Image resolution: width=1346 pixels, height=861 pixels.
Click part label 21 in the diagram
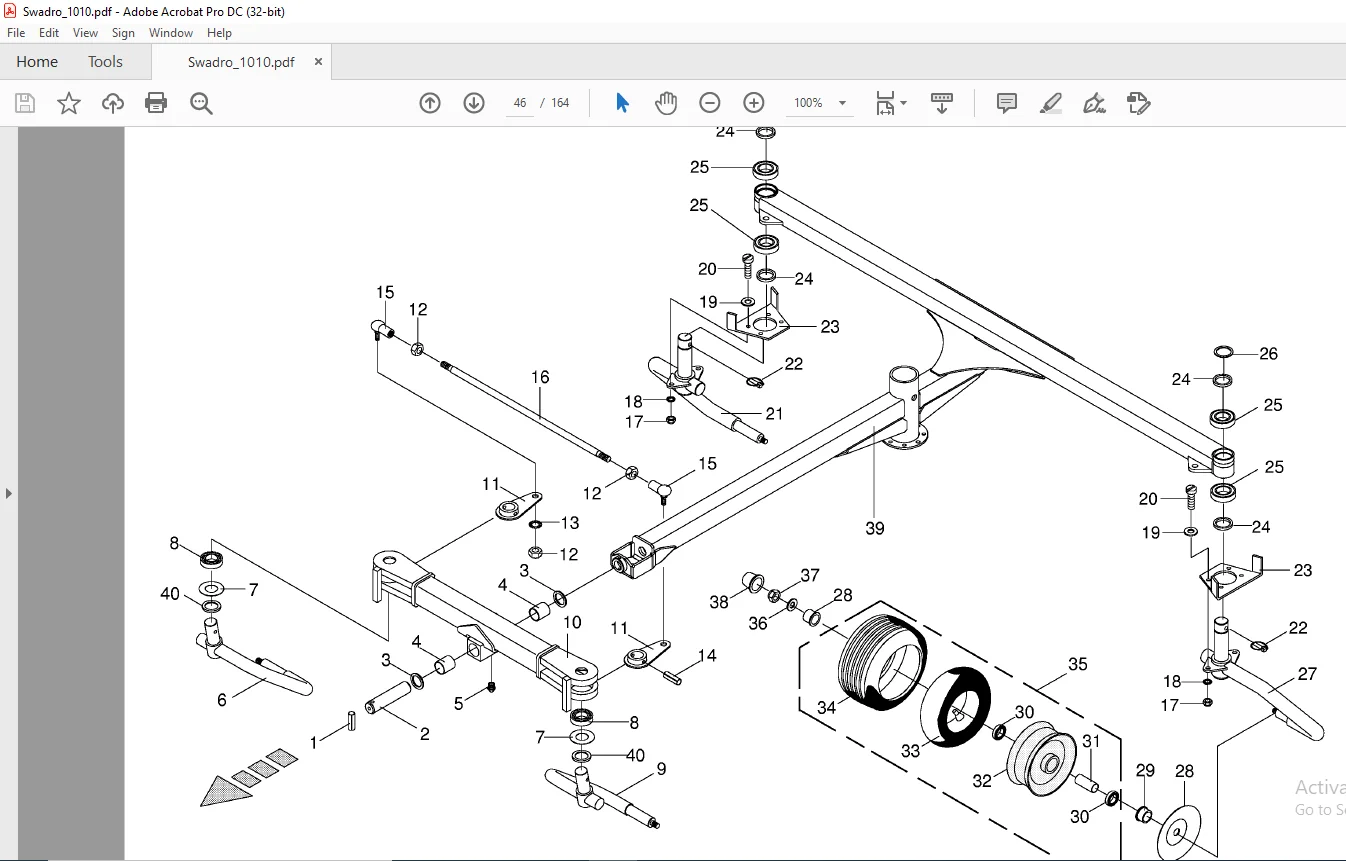(x=774, y=413)
